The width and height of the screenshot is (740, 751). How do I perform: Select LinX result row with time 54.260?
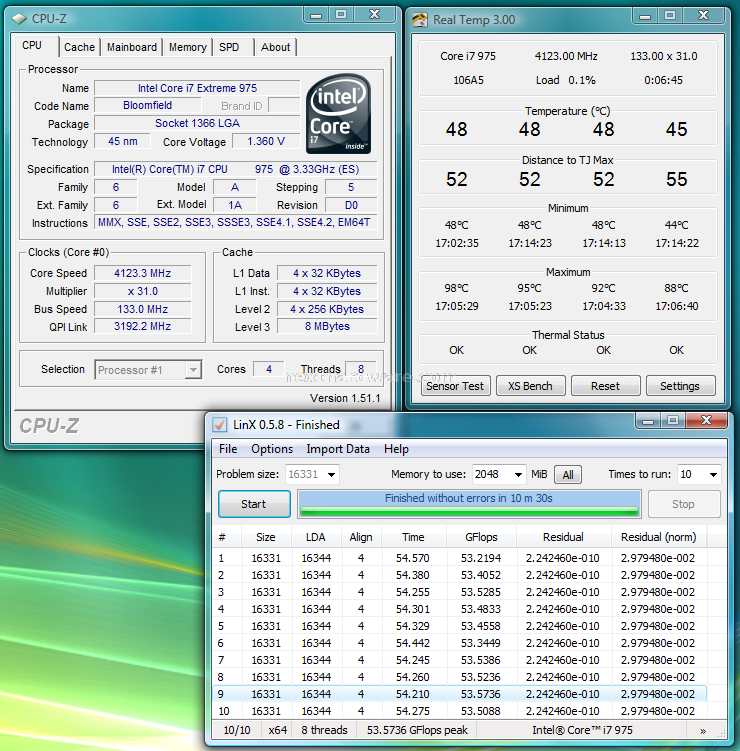pyautogui.click(x=460, y=677)
